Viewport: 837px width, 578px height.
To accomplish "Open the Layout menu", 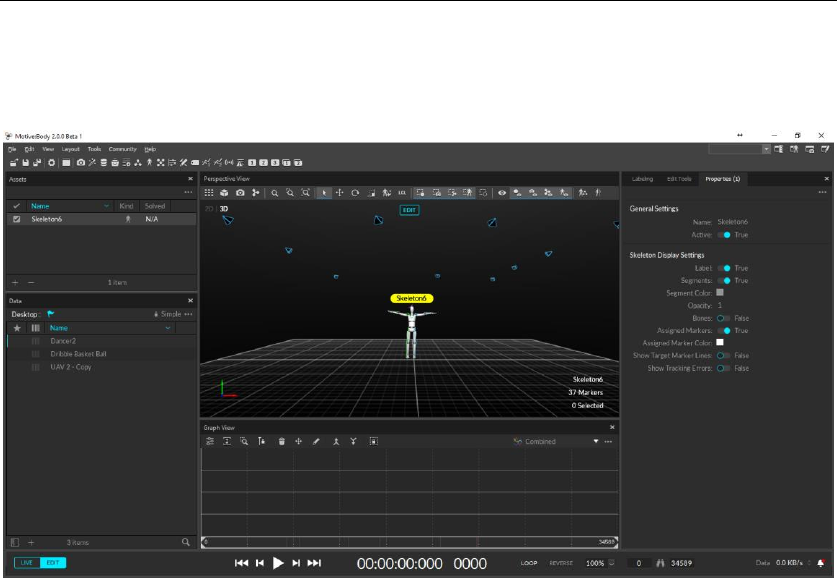I will (x=71, y=149).
